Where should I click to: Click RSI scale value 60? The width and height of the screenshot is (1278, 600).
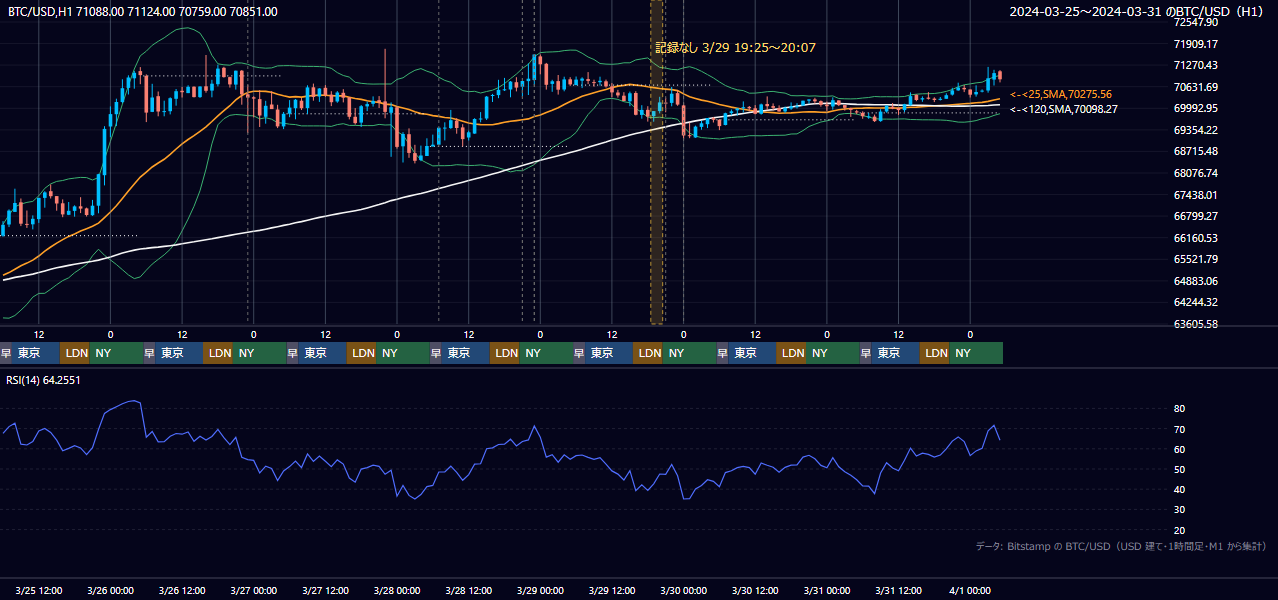tap(1180, 450)
